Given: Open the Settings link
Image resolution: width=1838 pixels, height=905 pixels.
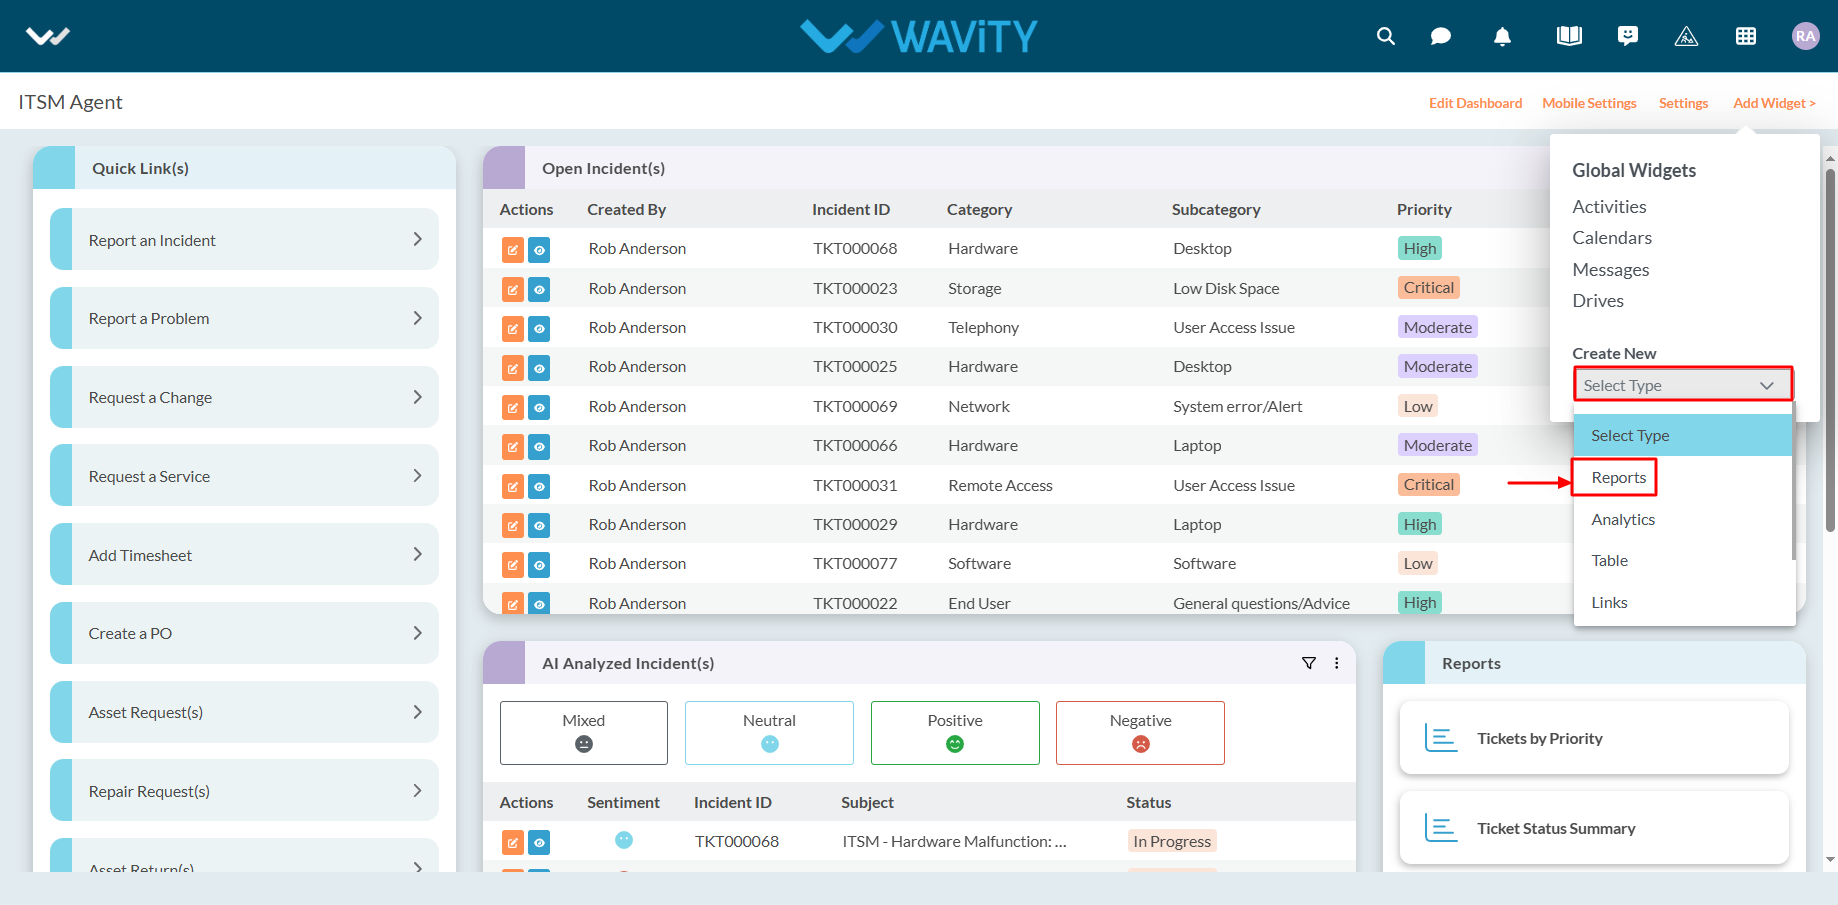Looking at the screenshot, I should pyautogui.click(x=1683, y=103).
